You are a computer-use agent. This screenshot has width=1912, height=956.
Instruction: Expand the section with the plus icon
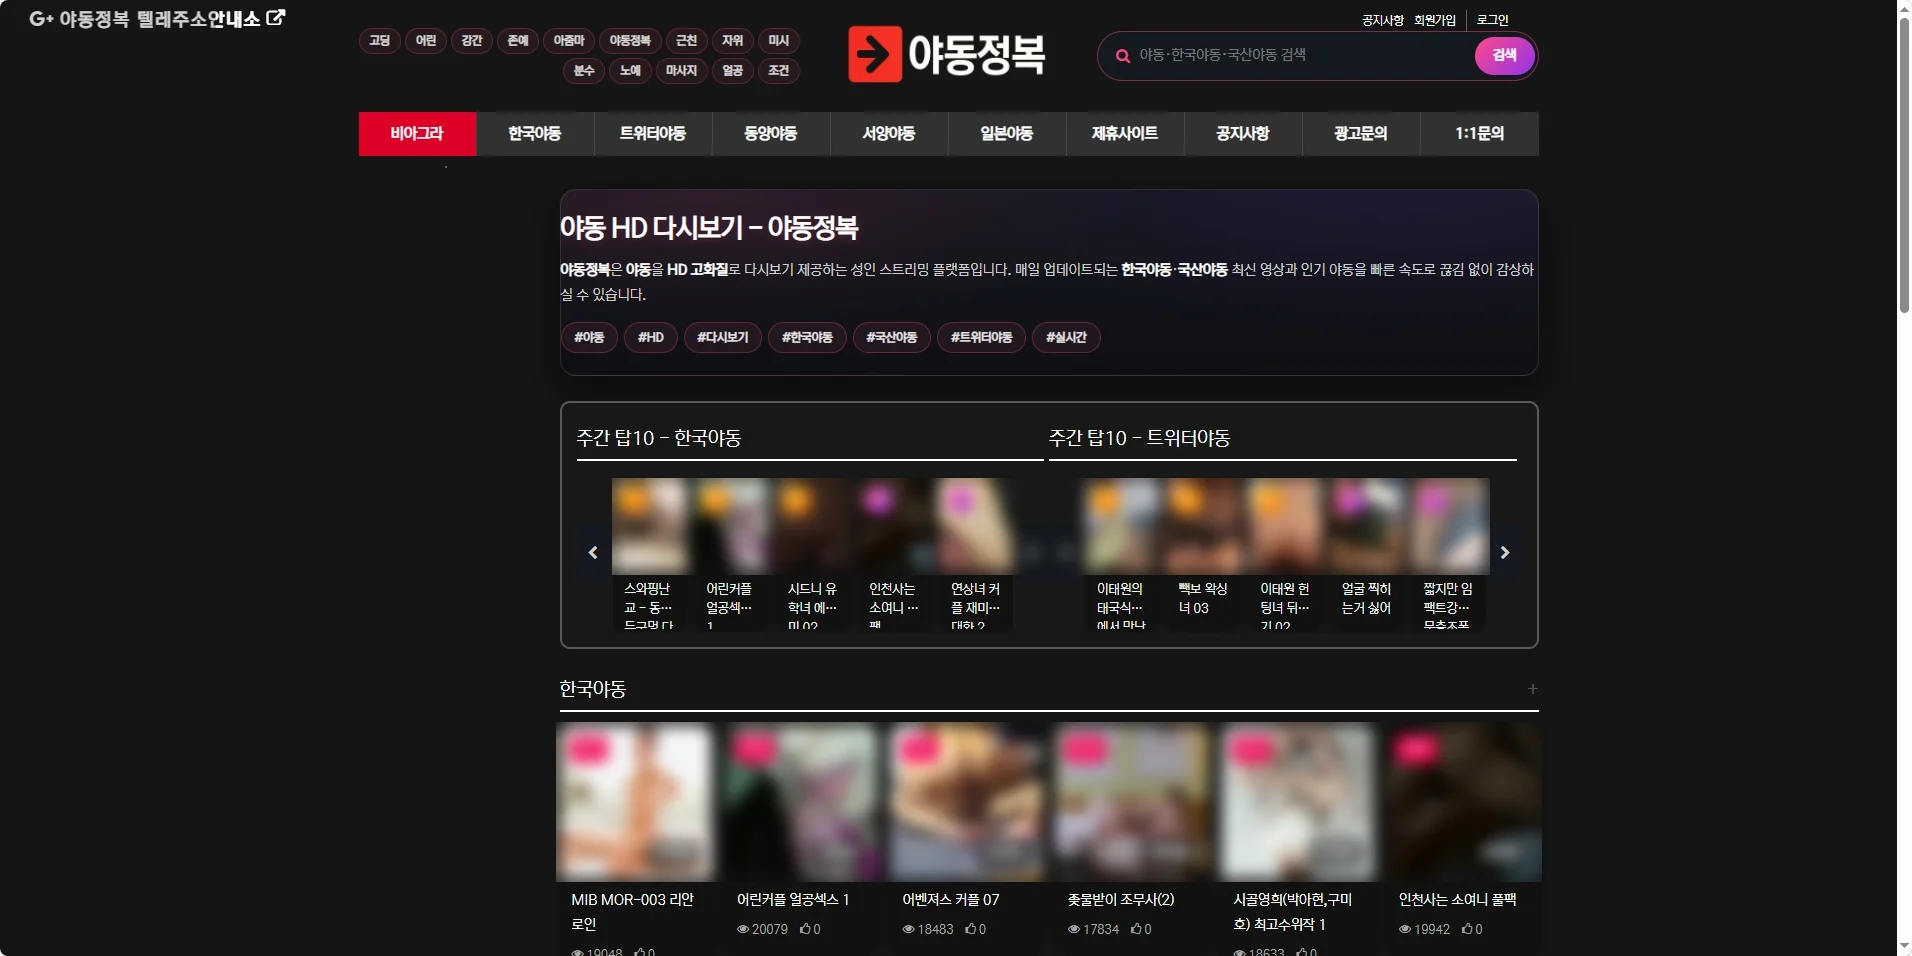[1532, 688]
